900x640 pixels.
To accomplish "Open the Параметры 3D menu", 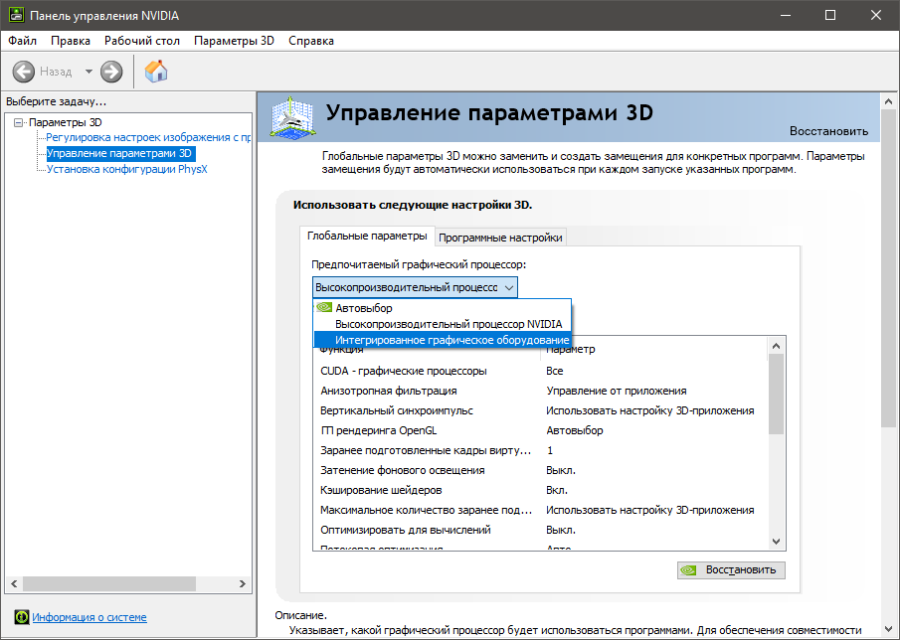I will coord(234,41).
